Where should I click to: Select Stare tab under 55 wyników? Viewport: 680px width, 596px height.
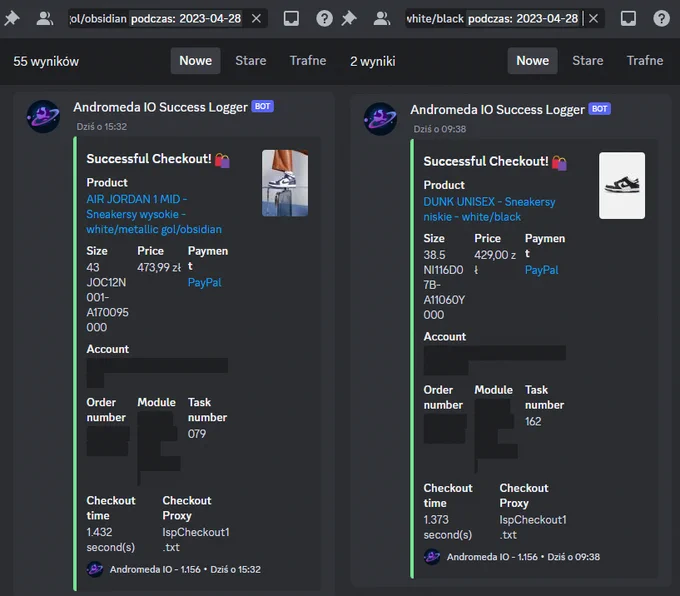tap(251, 61)
